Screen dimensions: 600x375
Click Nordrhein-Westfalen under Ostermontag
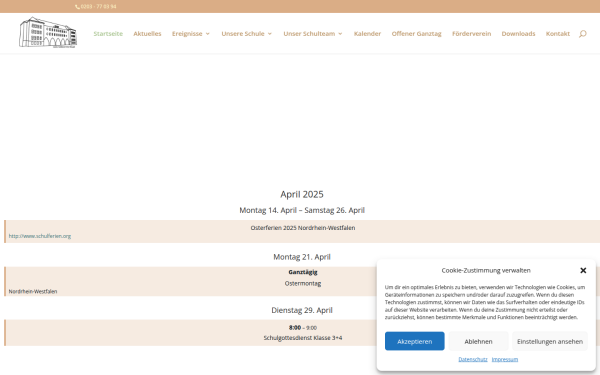33,292
